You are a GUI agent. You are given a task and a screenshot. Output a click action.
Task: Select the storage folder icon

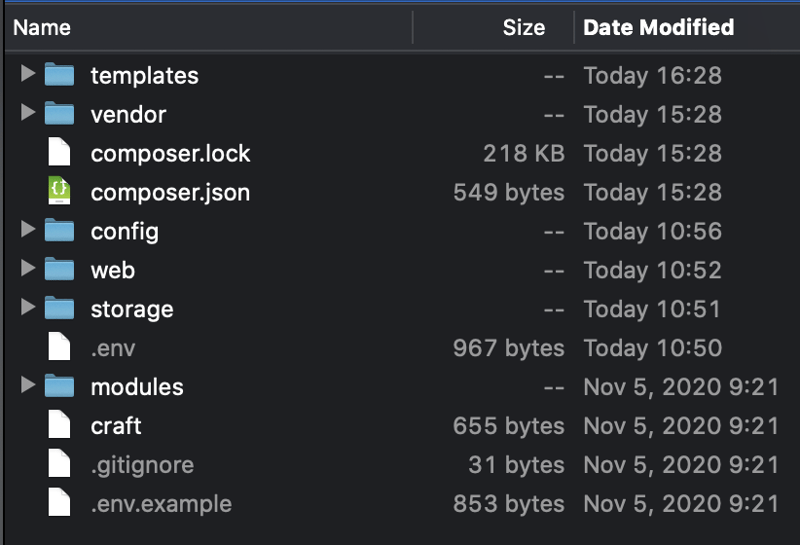tap(60, 309)
